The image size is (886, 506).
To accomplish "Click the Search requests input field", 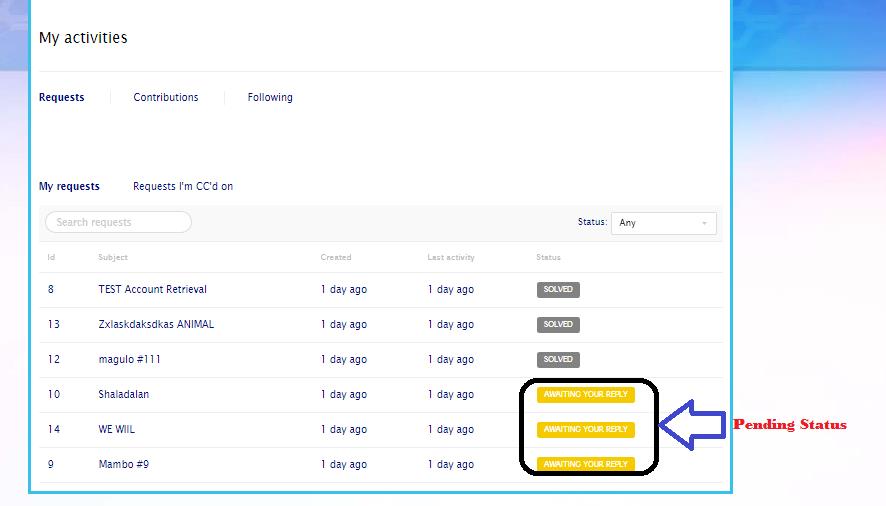I will click(x=118, y=222).
